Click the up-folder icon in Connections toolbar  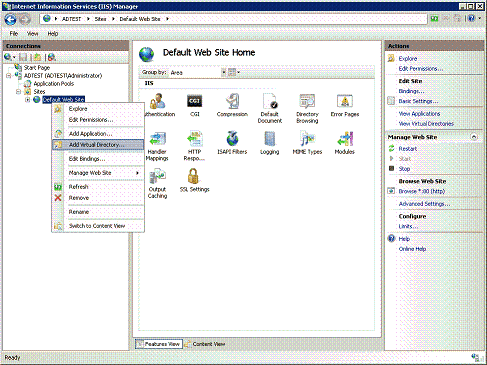click(37, 57)
